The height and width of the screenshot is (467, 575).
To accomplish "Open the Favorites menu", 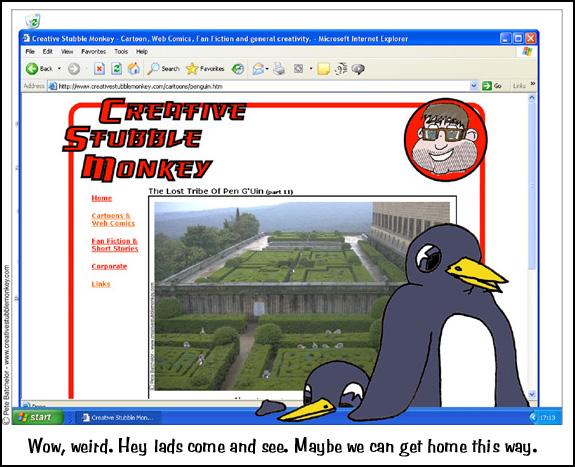I will coord(94,52).
